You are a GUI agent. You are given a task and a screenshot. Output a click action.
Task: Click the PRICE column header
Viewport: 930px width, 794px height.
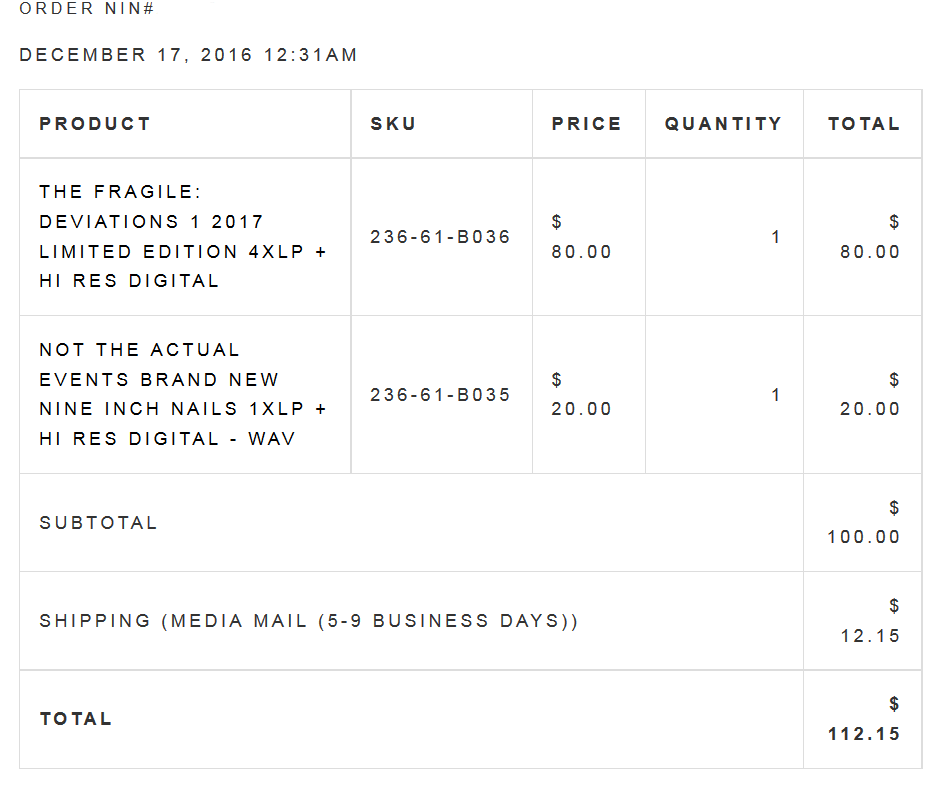pyautogui.click(x=586, y=124)
